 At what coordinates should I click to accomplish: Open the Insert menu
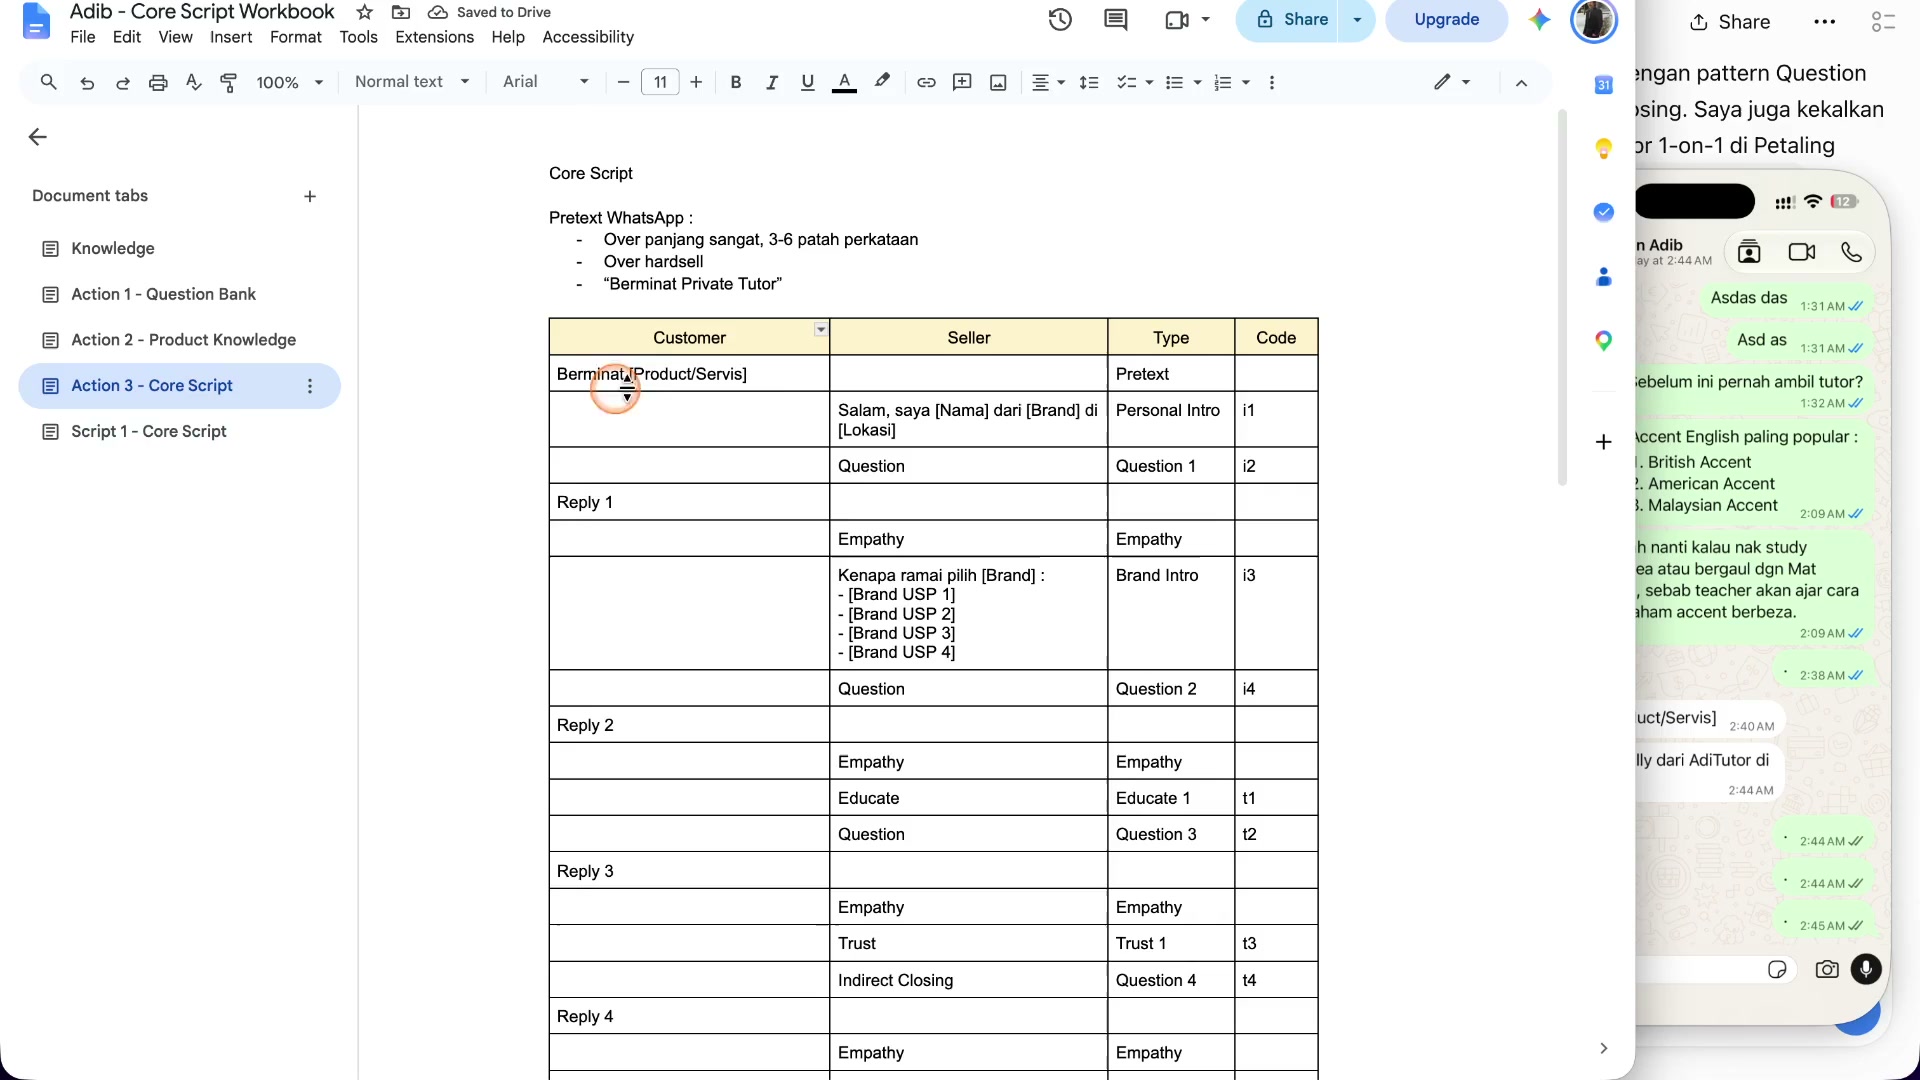[x=231, y=37]
